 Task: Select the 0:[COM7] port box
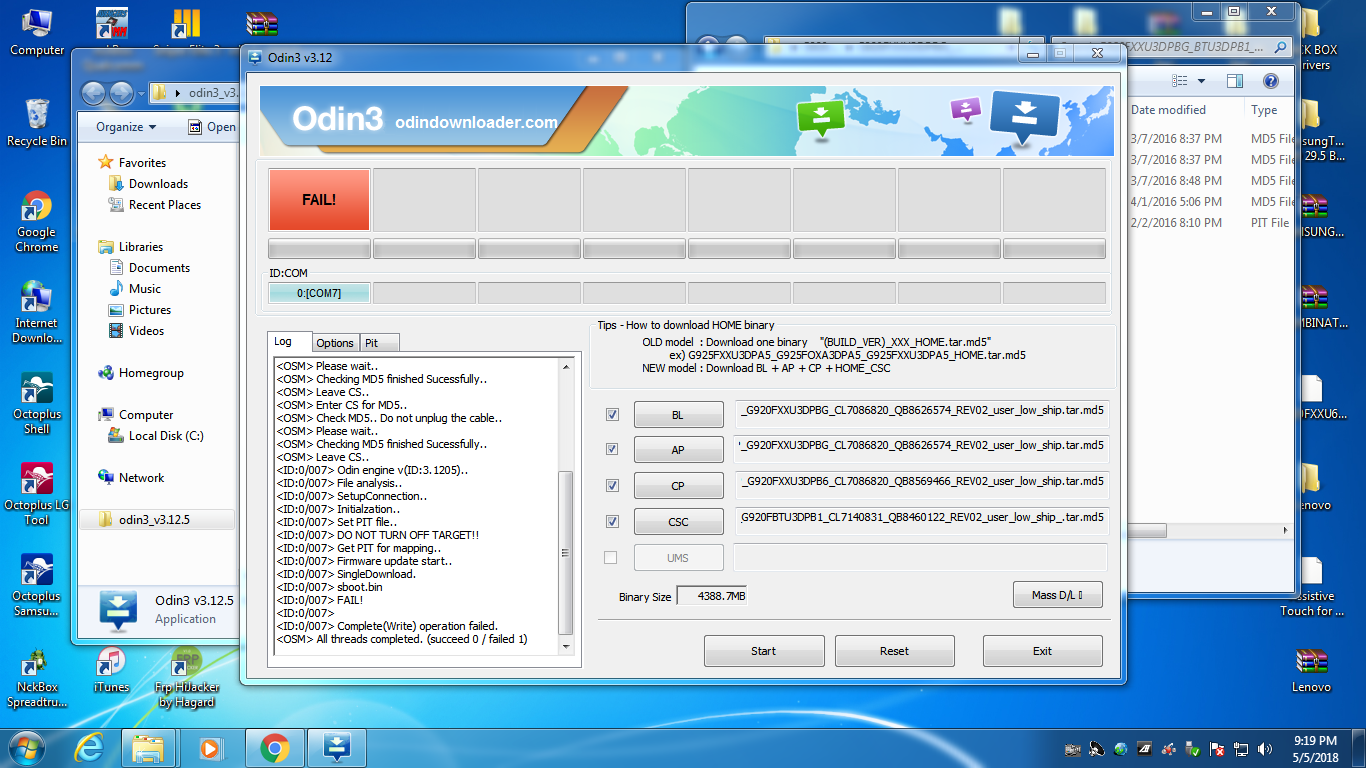point(319,293)
